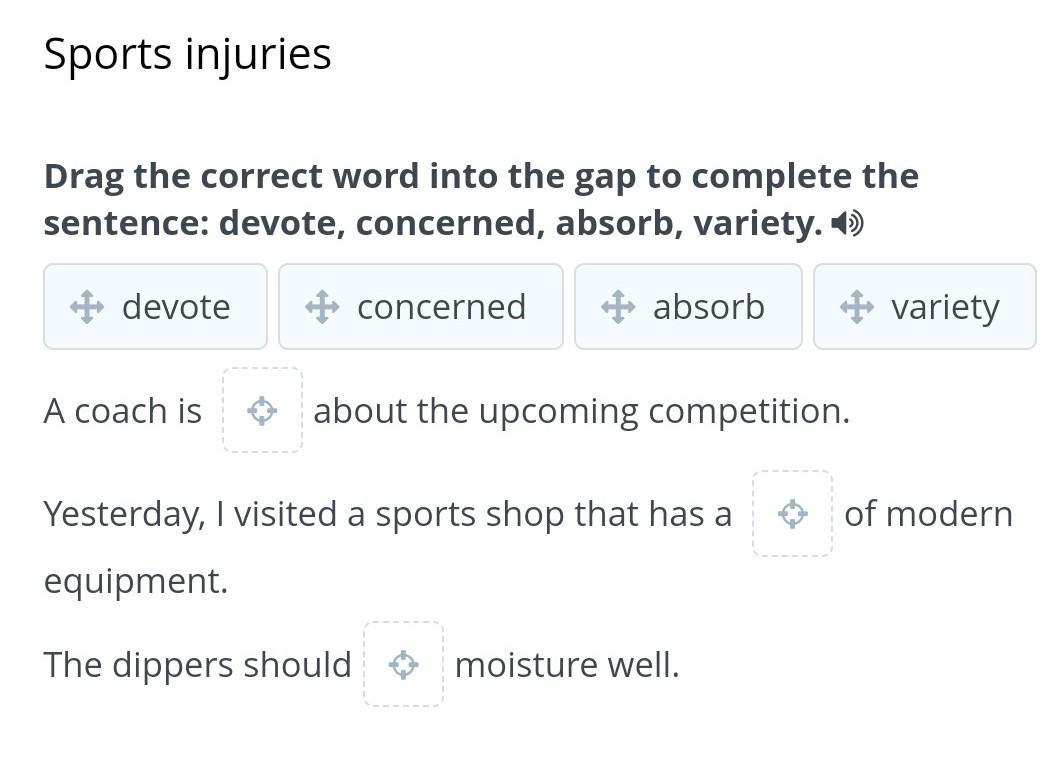Screen dimensions: 1061x766
Task: Select the 'variety' word chip
Action: tap(924, 307)
